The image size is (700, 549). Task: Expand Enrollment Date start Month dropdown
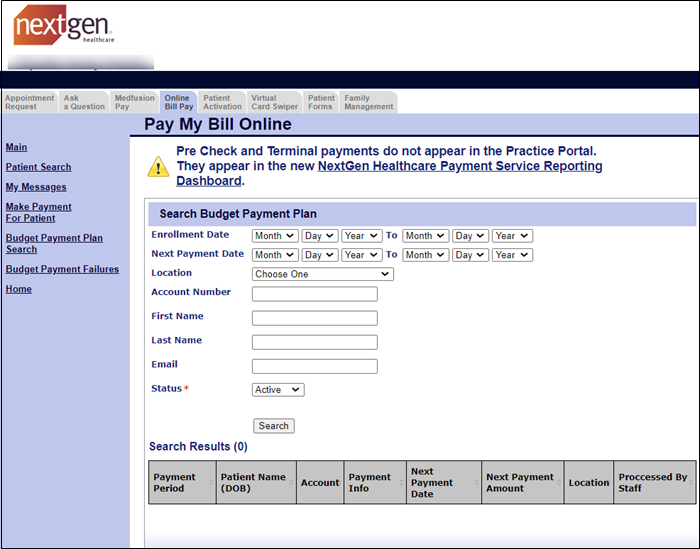tap(275, 236)
